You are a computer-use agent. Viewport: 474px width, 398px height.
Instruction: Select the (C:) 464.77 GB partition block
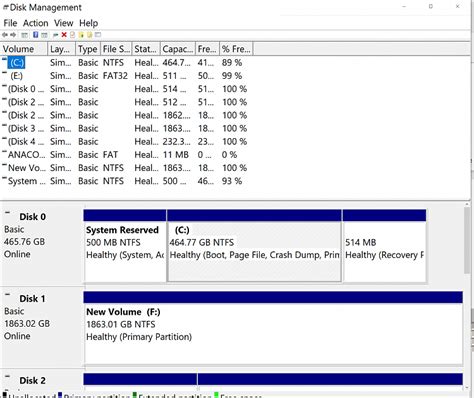[x=254, y=246]
